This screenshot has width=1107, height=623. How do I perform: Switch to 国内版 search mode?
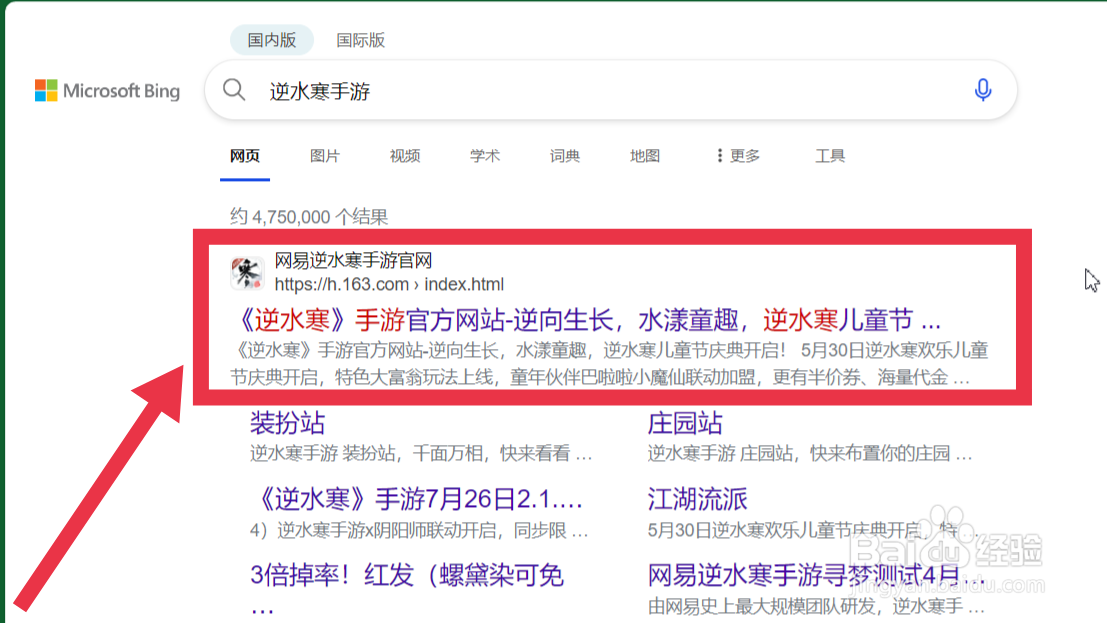pyautogui.click(x=272, y=40)
